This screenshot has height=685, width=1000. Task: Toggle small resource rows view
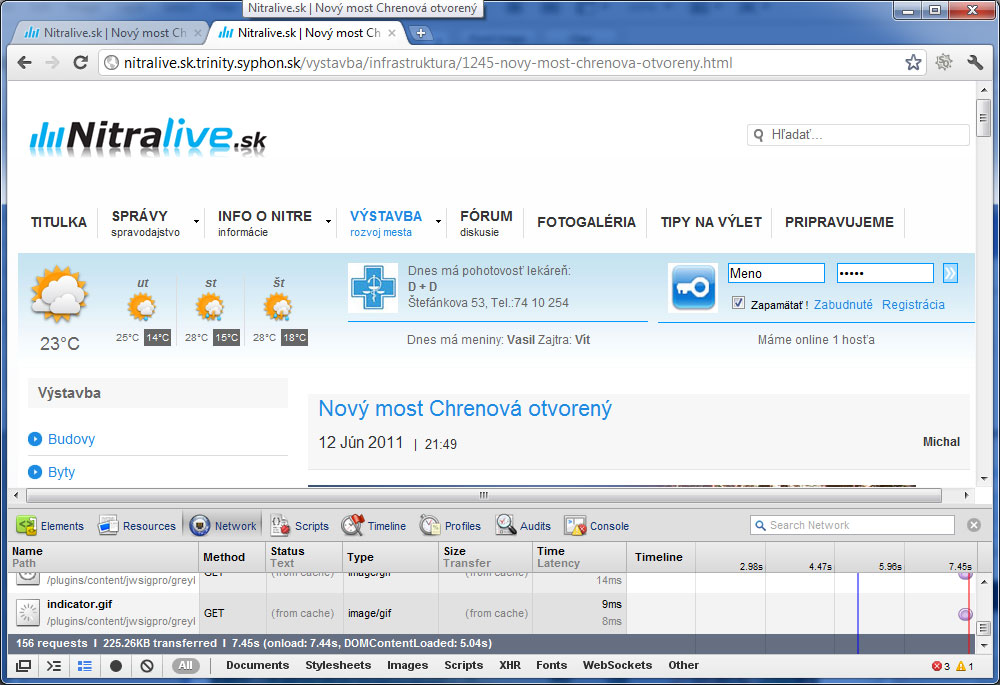coord(85,666)
